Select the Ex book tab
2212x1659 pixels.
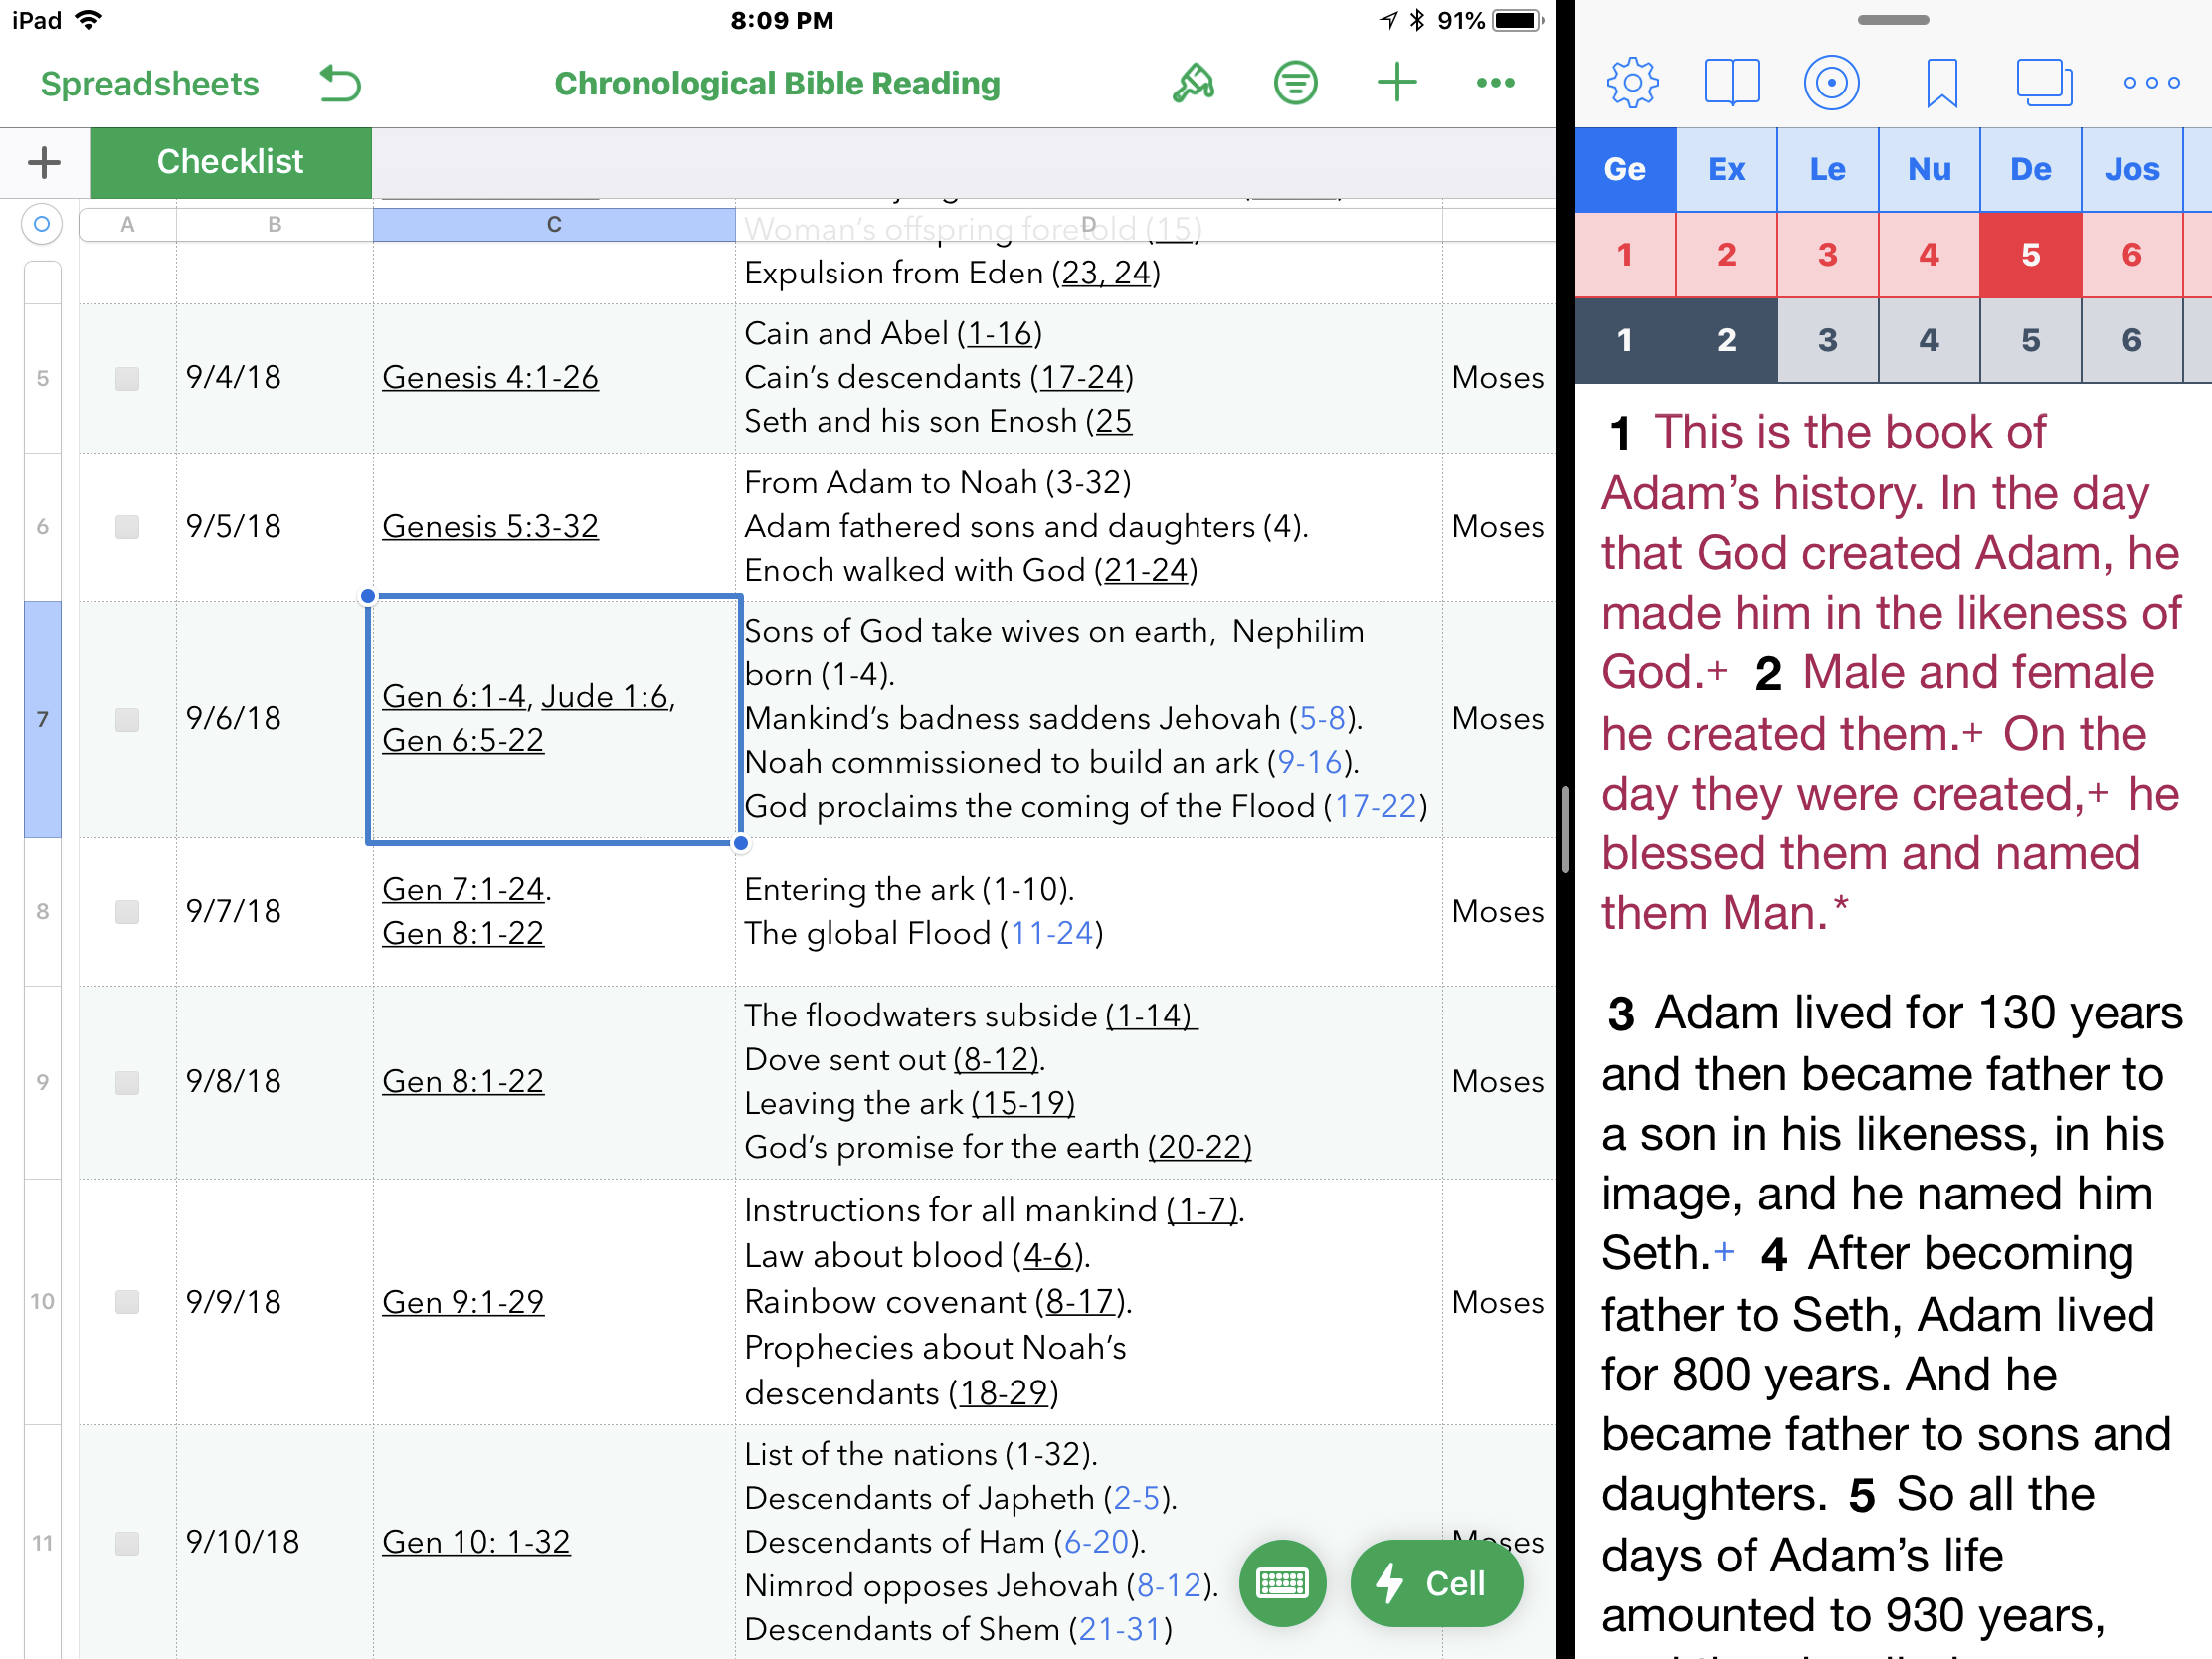pos(1726,169)
